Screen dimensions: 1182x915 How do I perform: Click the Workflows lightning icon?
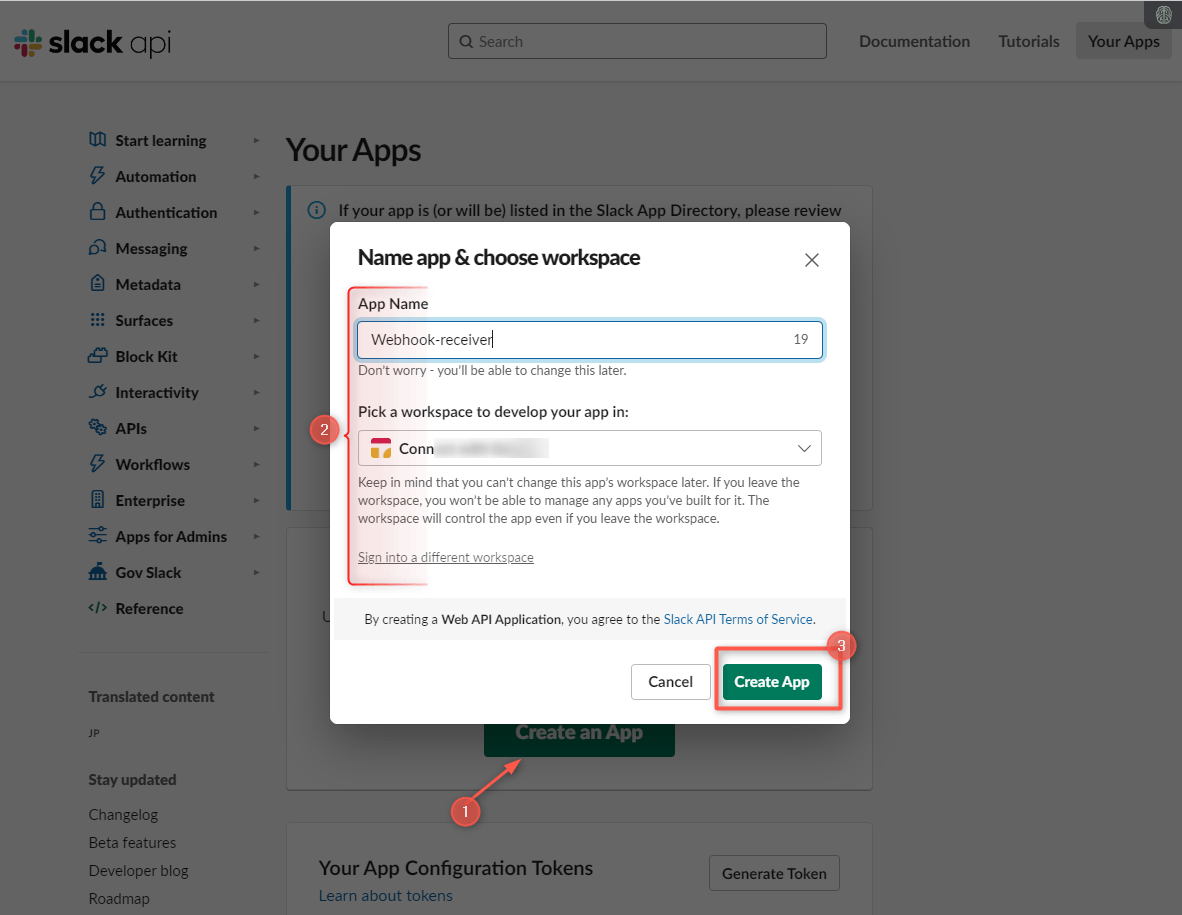click(x=97, y=464)
